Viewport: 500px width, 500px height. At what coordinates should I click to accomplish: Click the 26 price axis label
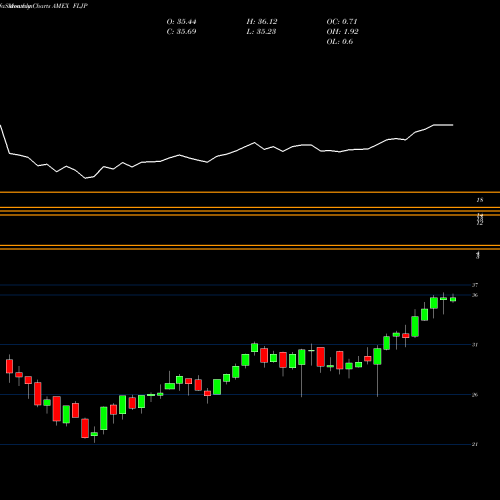coord(475,395)
